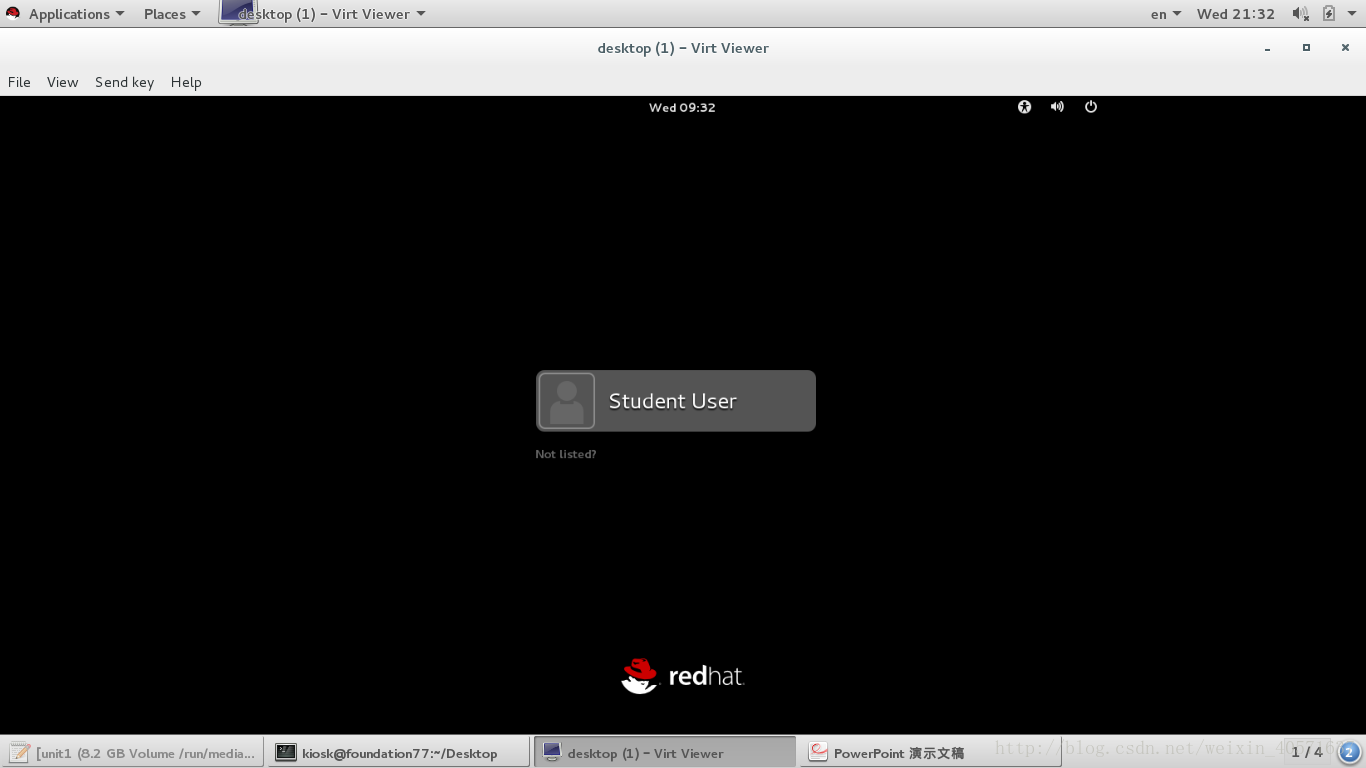1366x768 pixels.
Task: Close the Virt Viewer window
Action: 1345,48
